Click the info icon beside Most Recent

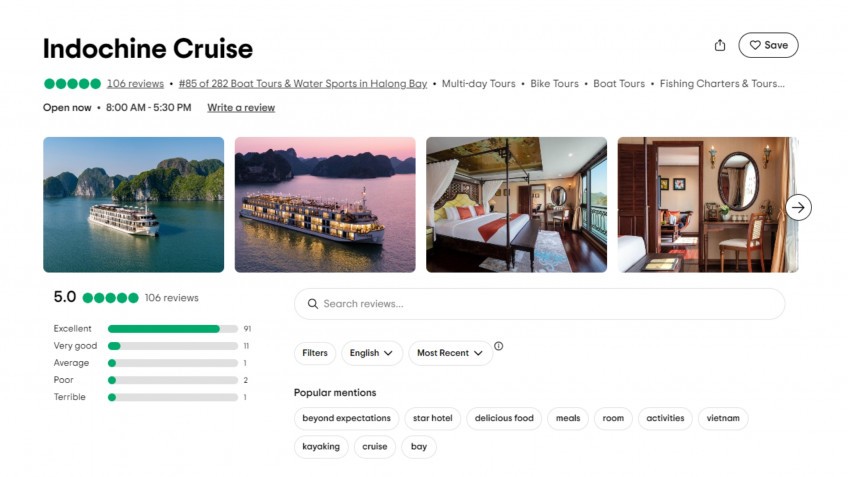[x=499, y=347]
